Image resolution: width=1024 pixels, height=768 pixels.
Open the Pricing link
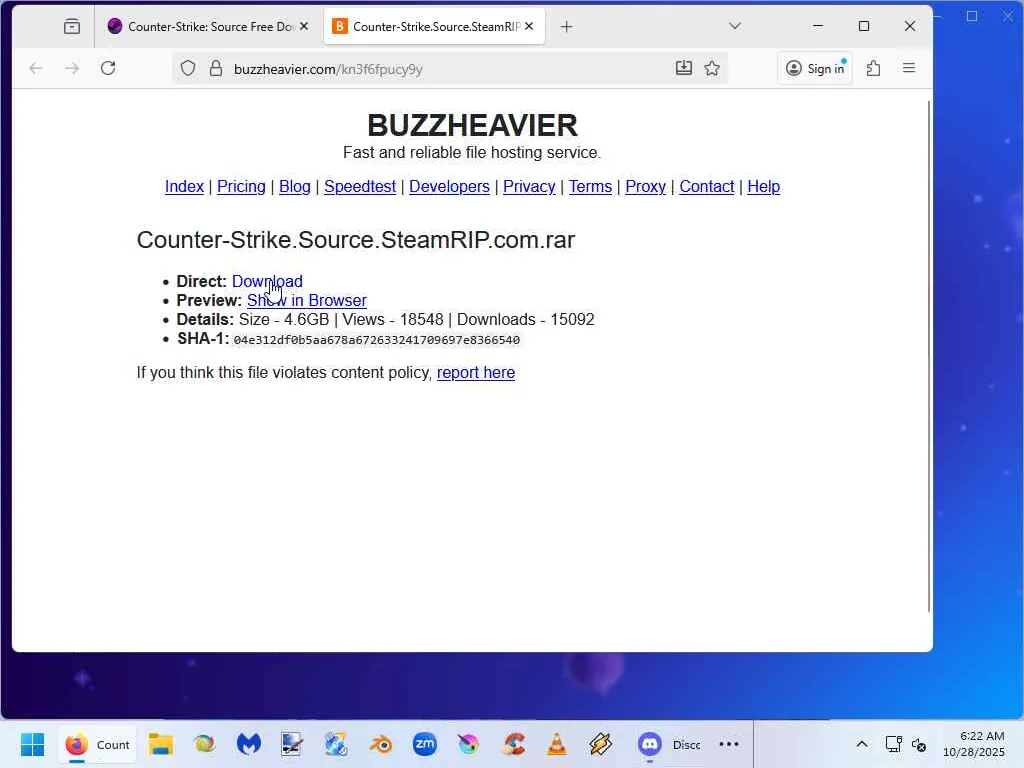[241, 187]
